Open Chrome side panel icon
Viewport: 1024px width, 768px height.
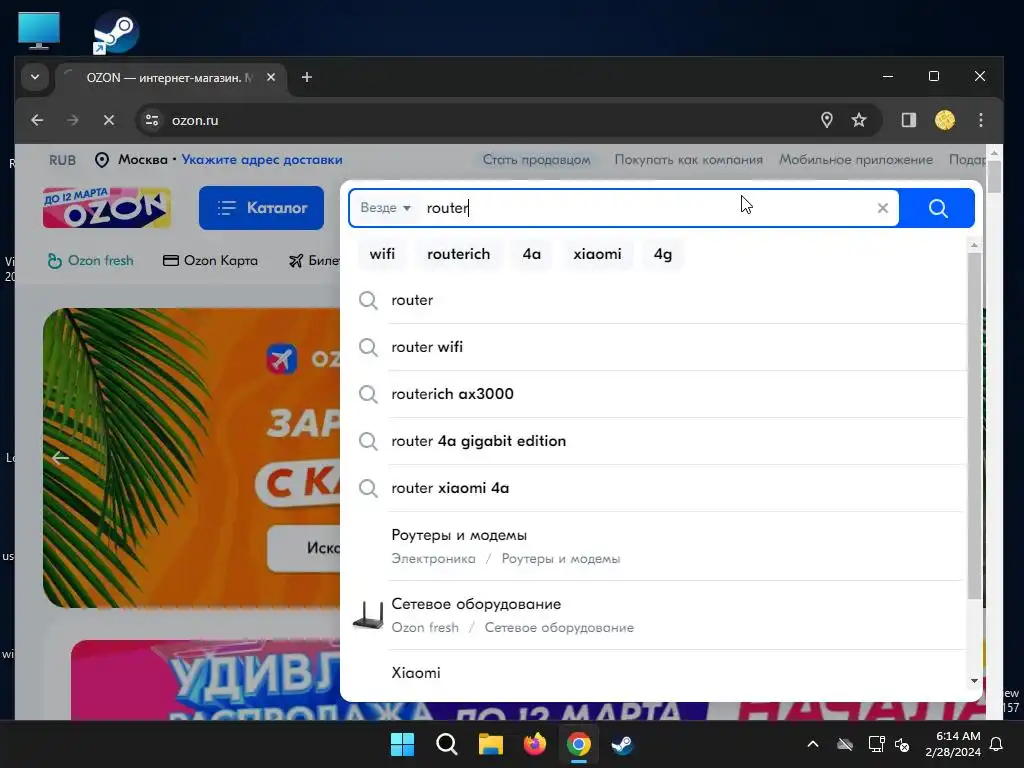click(908, 120)
